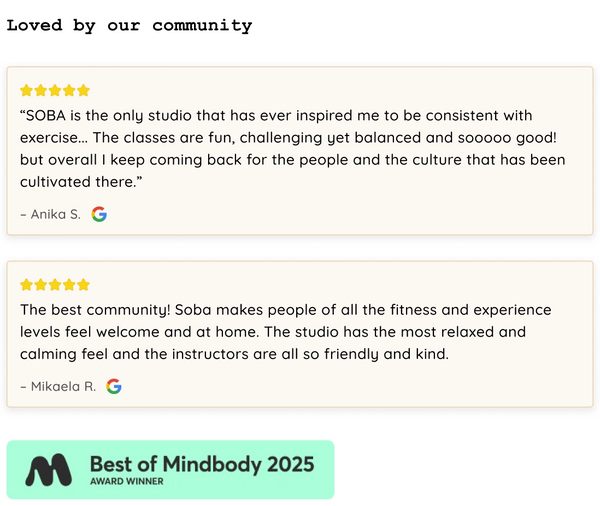Click the "AWARD WINNER" subtitle on the badge
This screenshot has width=600, height=506.
tap(126, 482)
